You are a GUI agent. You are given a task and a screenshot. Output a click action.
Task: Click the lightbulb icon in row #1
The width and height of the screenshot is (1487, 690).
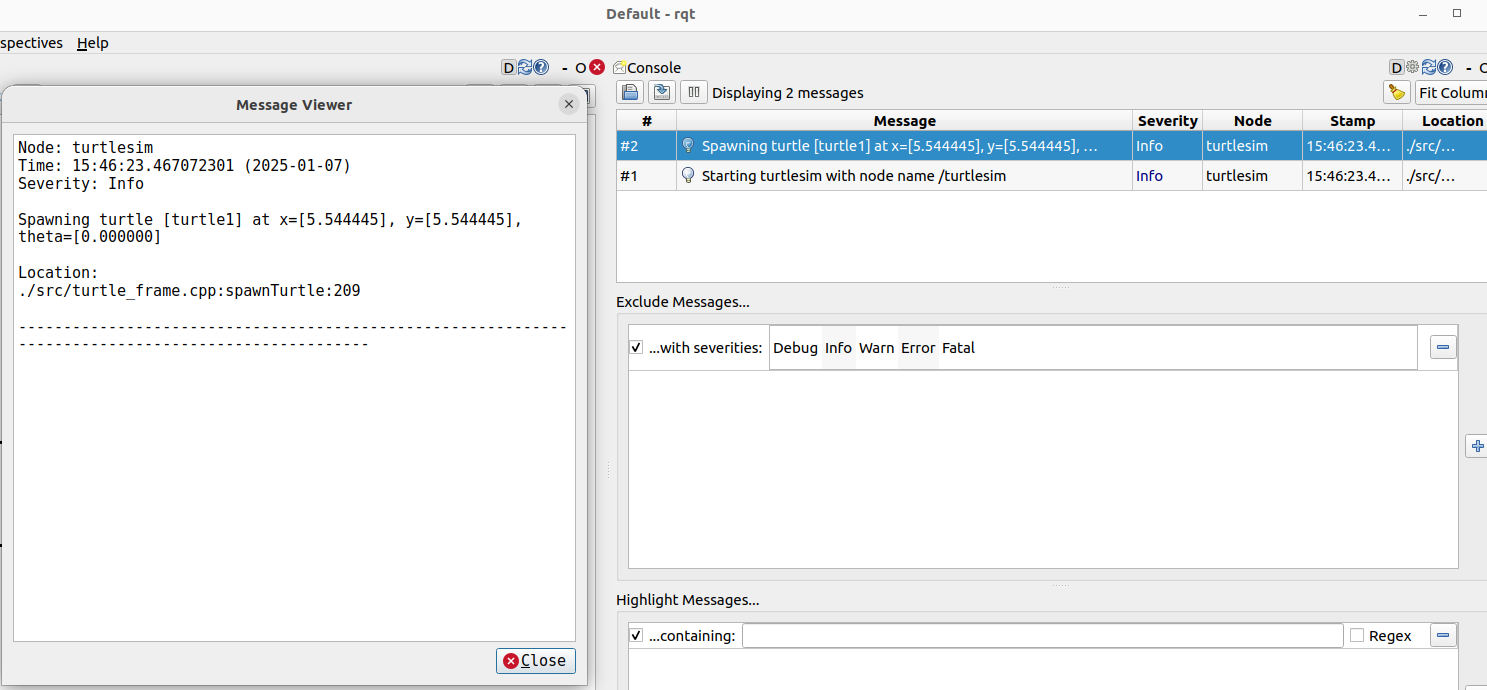688,175
